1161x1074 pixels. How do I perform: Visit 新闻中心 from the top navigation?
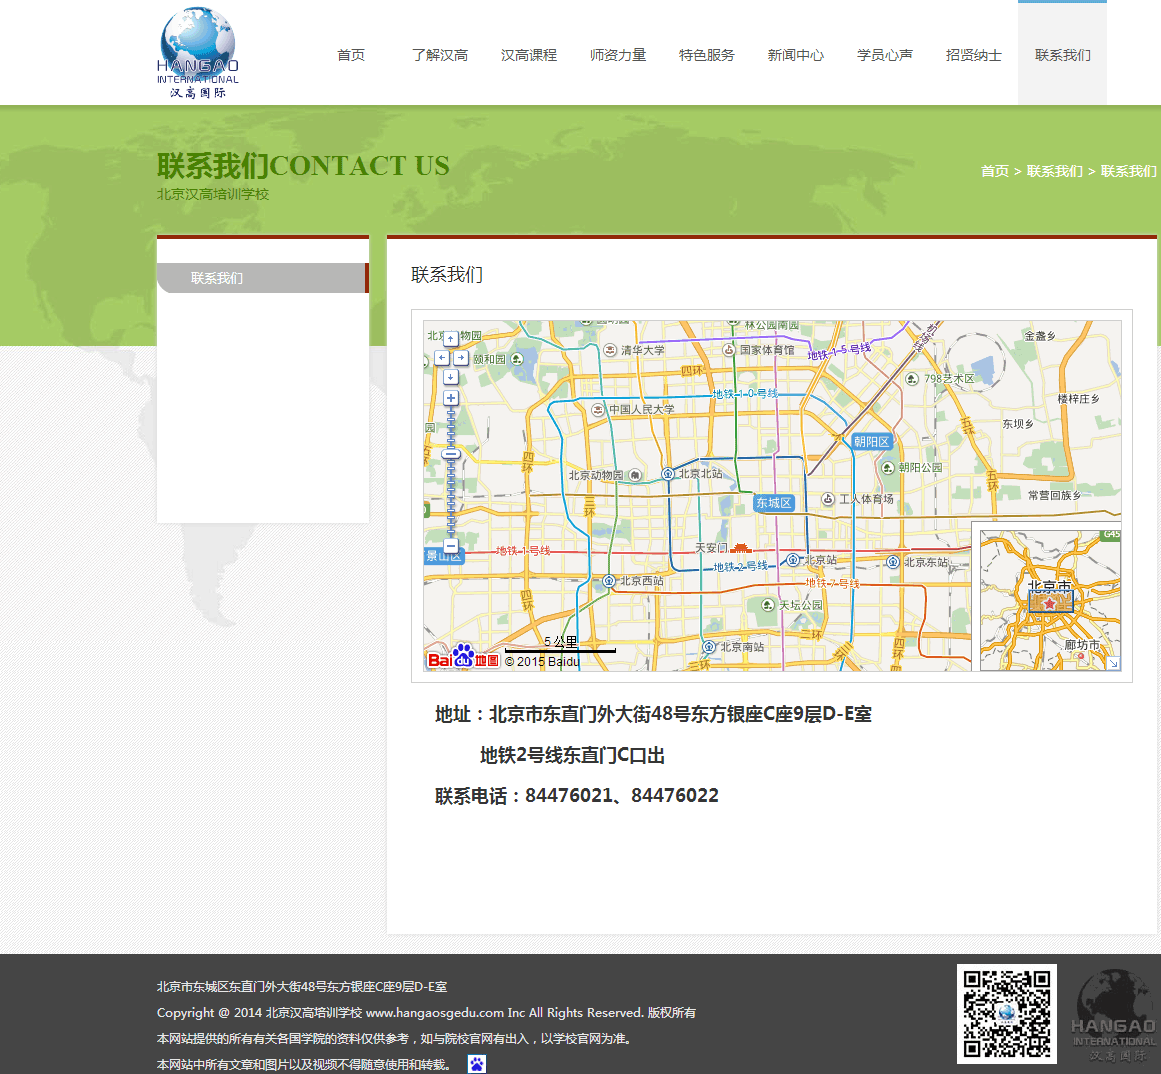[795, 55]
